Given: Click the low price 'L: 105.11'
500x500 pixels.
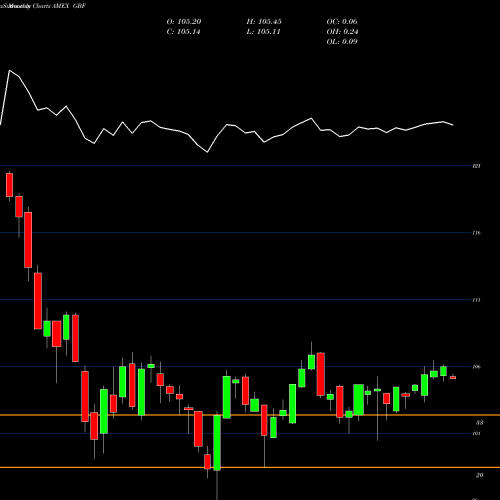Looking at the screenshot, I should point(263,32).
